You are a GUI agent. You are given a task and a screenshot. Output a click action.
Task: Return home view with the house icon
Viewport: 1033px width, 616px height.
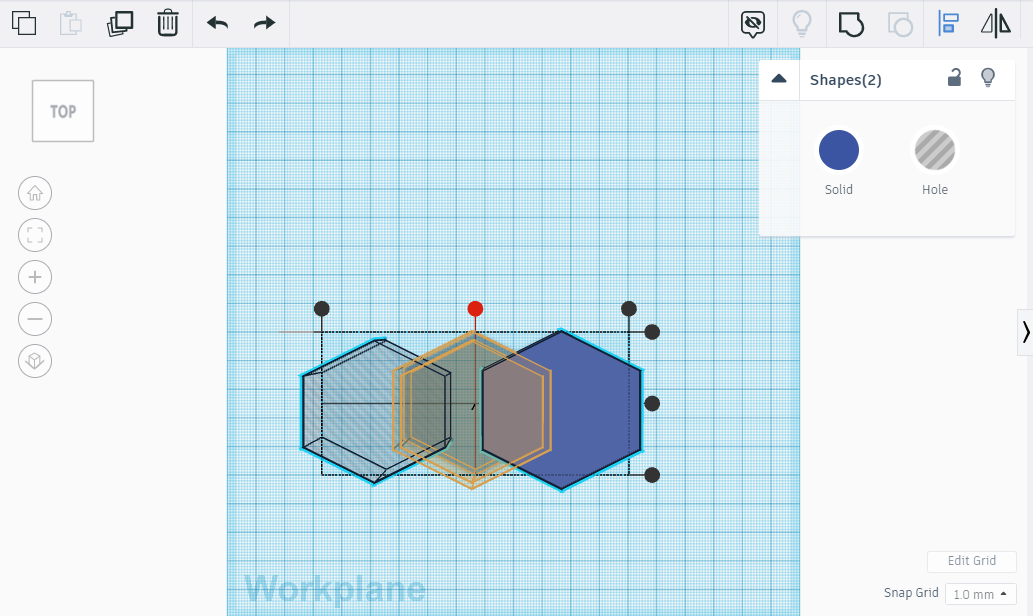click(35, 193)
